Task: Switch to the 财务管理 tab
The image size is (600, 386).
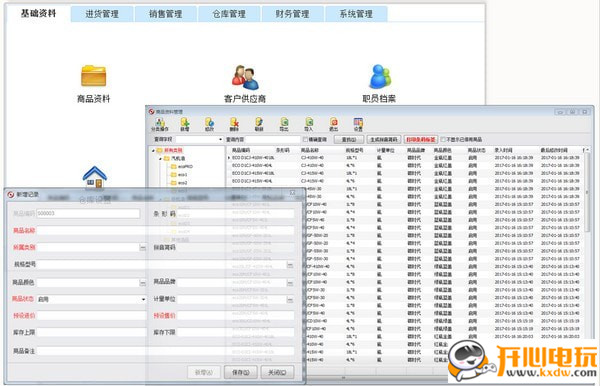Action: 292,14
